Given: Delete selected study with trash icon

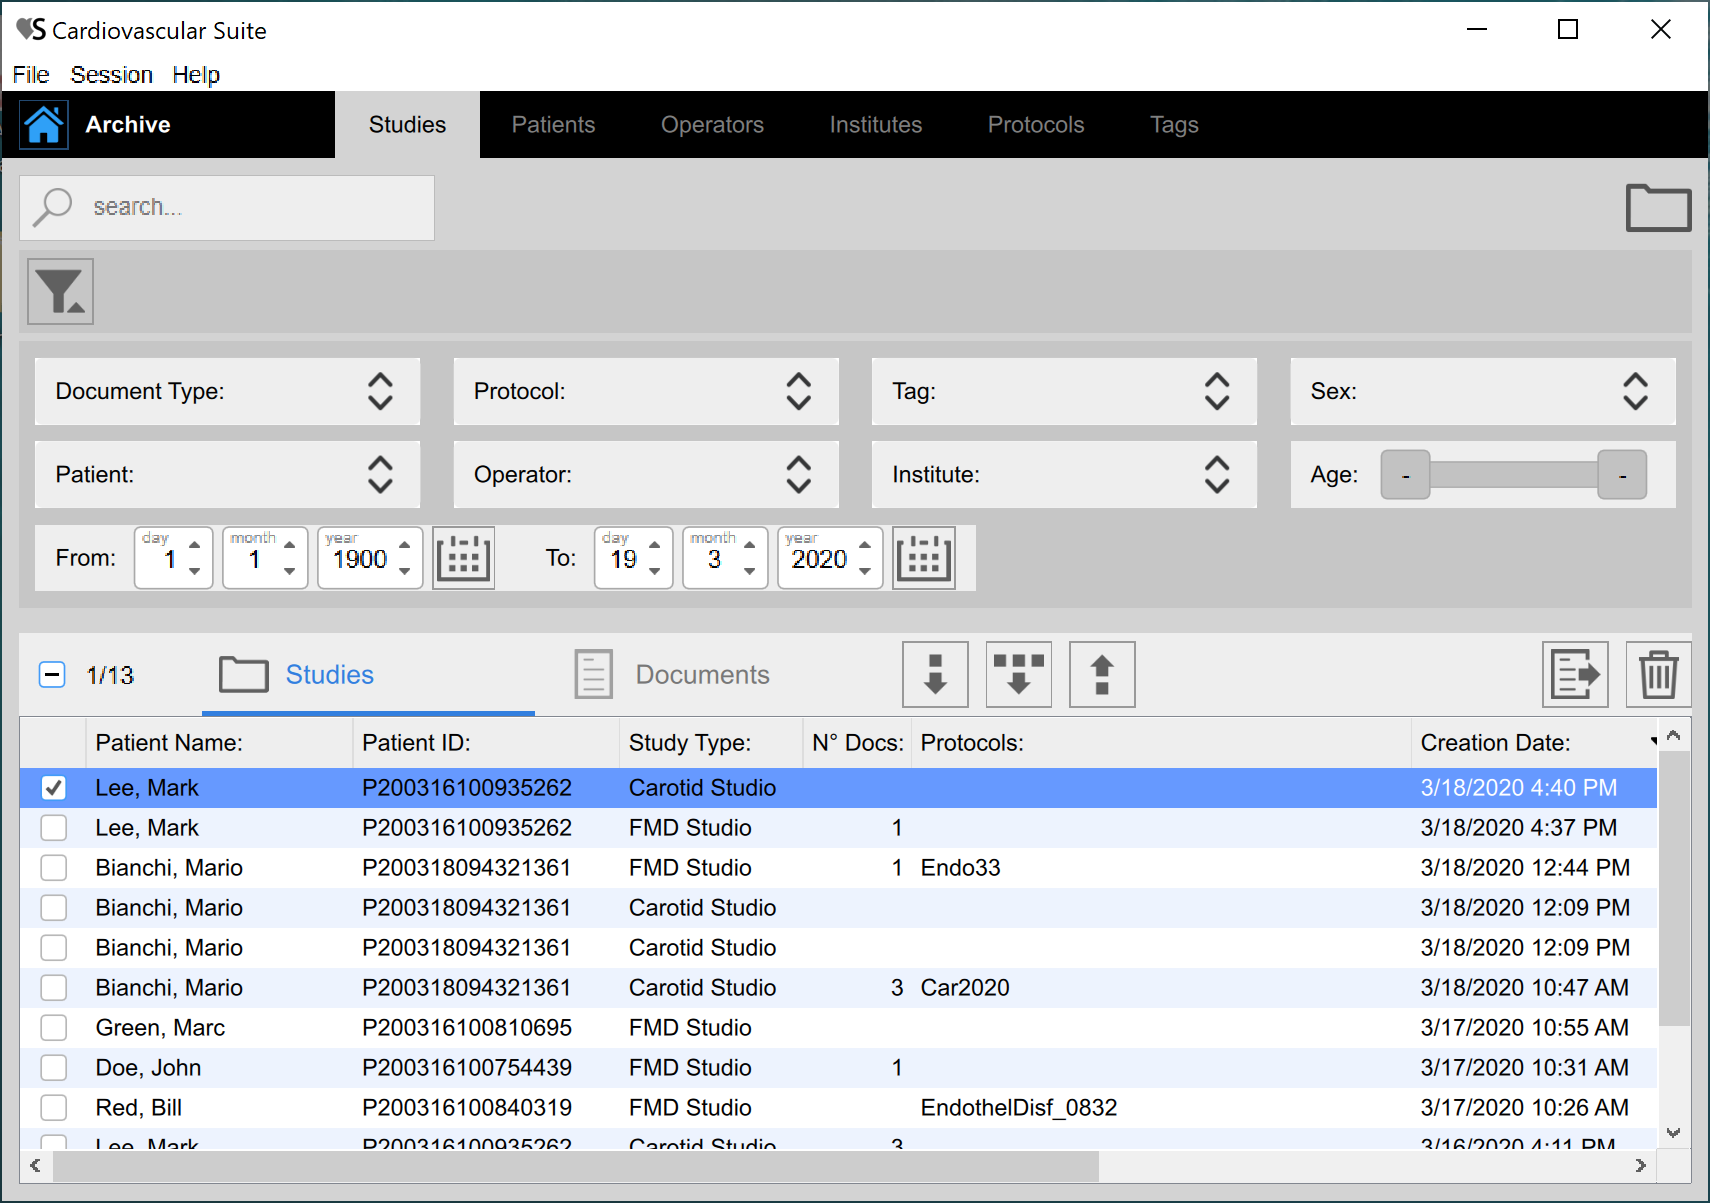Looking at the screenshot, I should coord(1657,675).
